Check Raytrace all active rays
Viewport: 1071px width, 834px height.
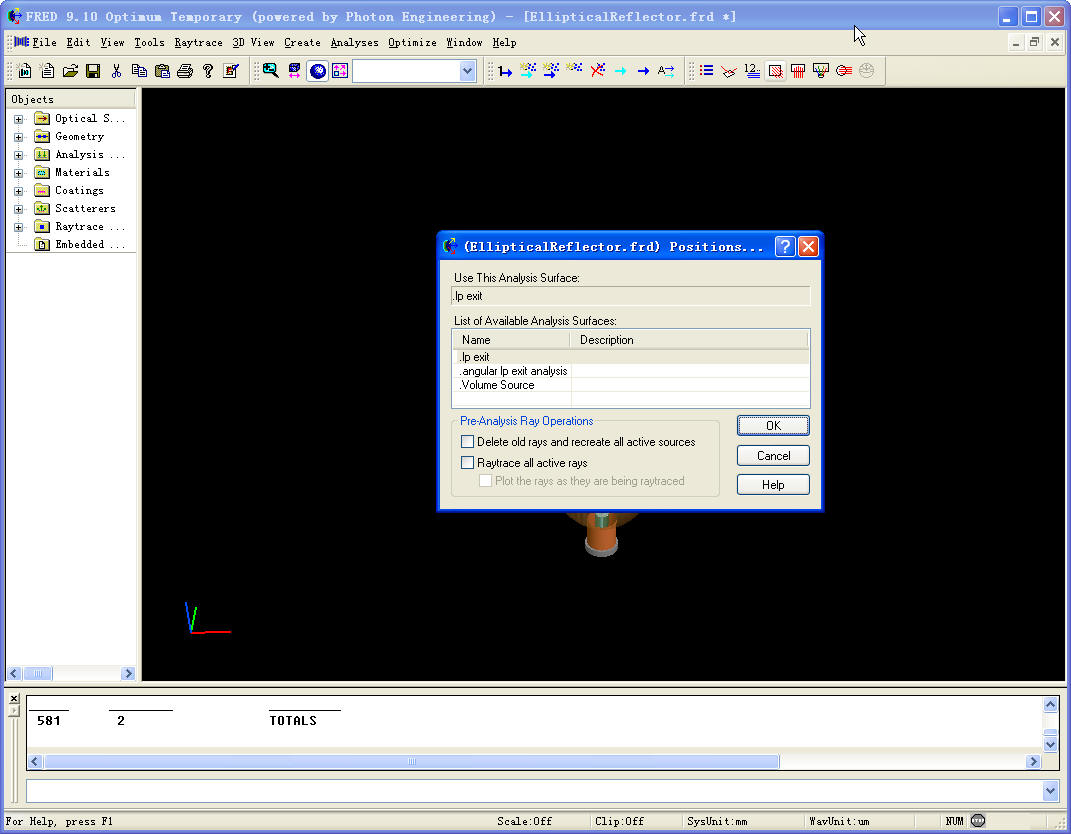pyautogui.click(x=467, y=462)
